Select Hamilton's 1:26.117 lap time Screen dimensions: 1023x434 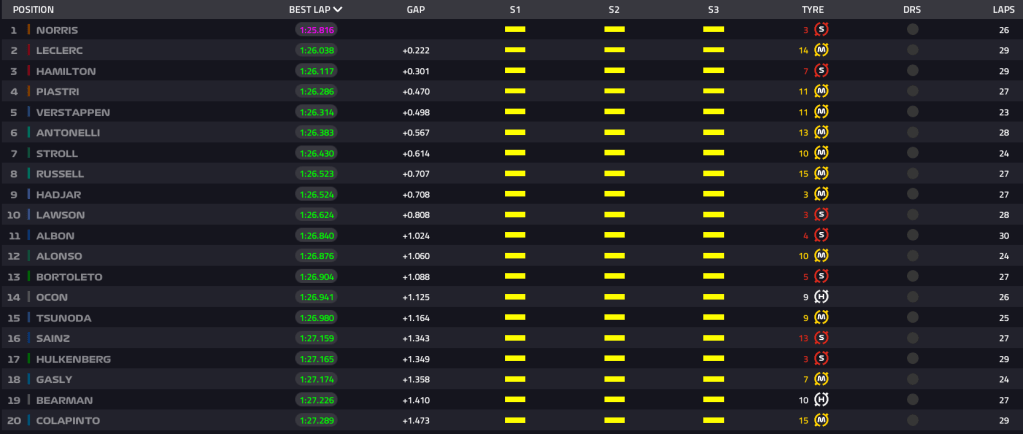tap(316, 70)
